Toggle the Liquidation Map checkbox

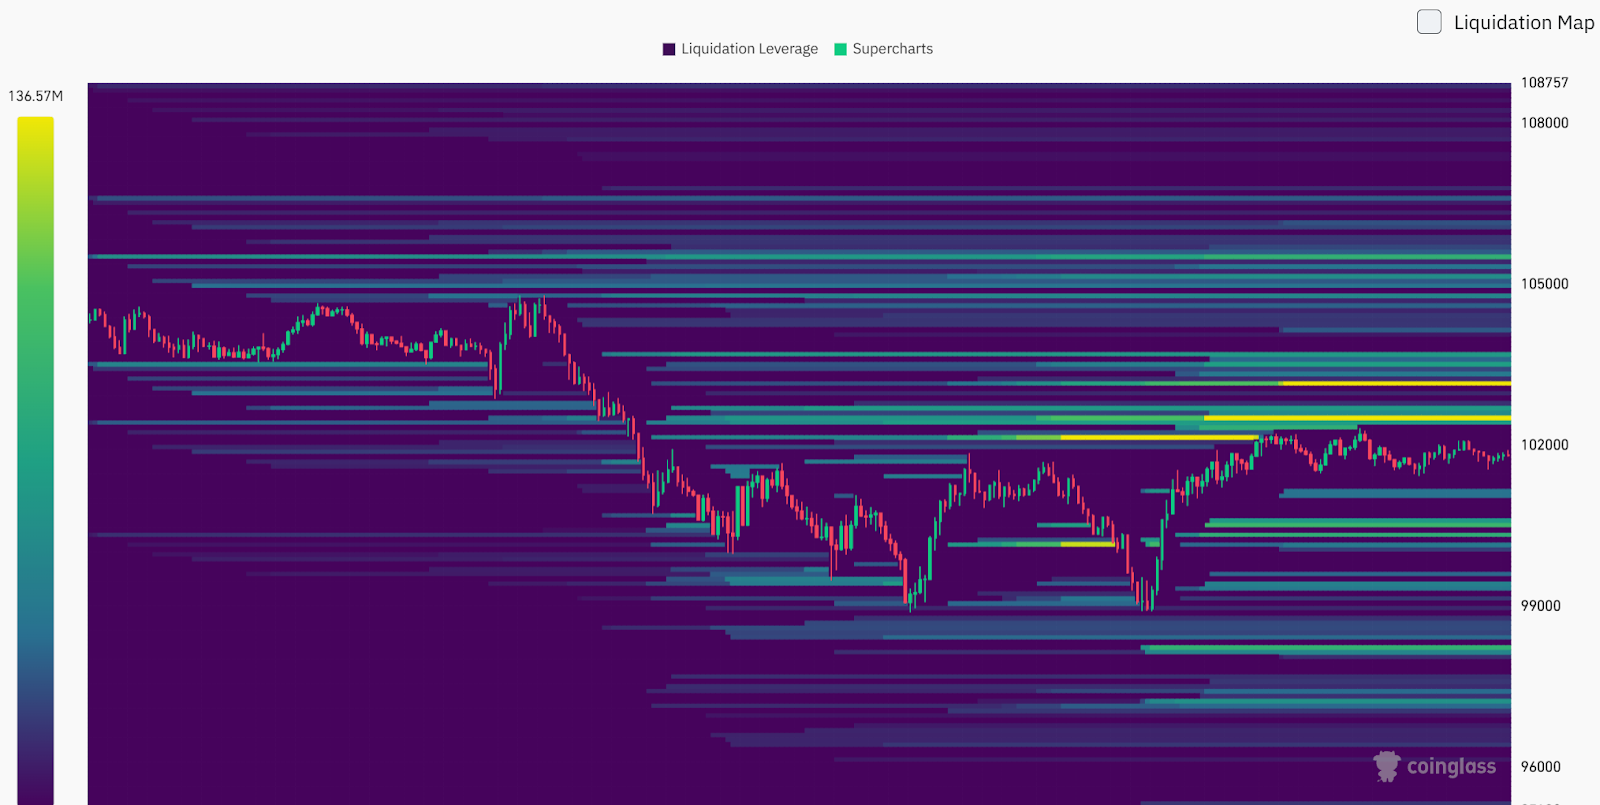click(1429, 22)
